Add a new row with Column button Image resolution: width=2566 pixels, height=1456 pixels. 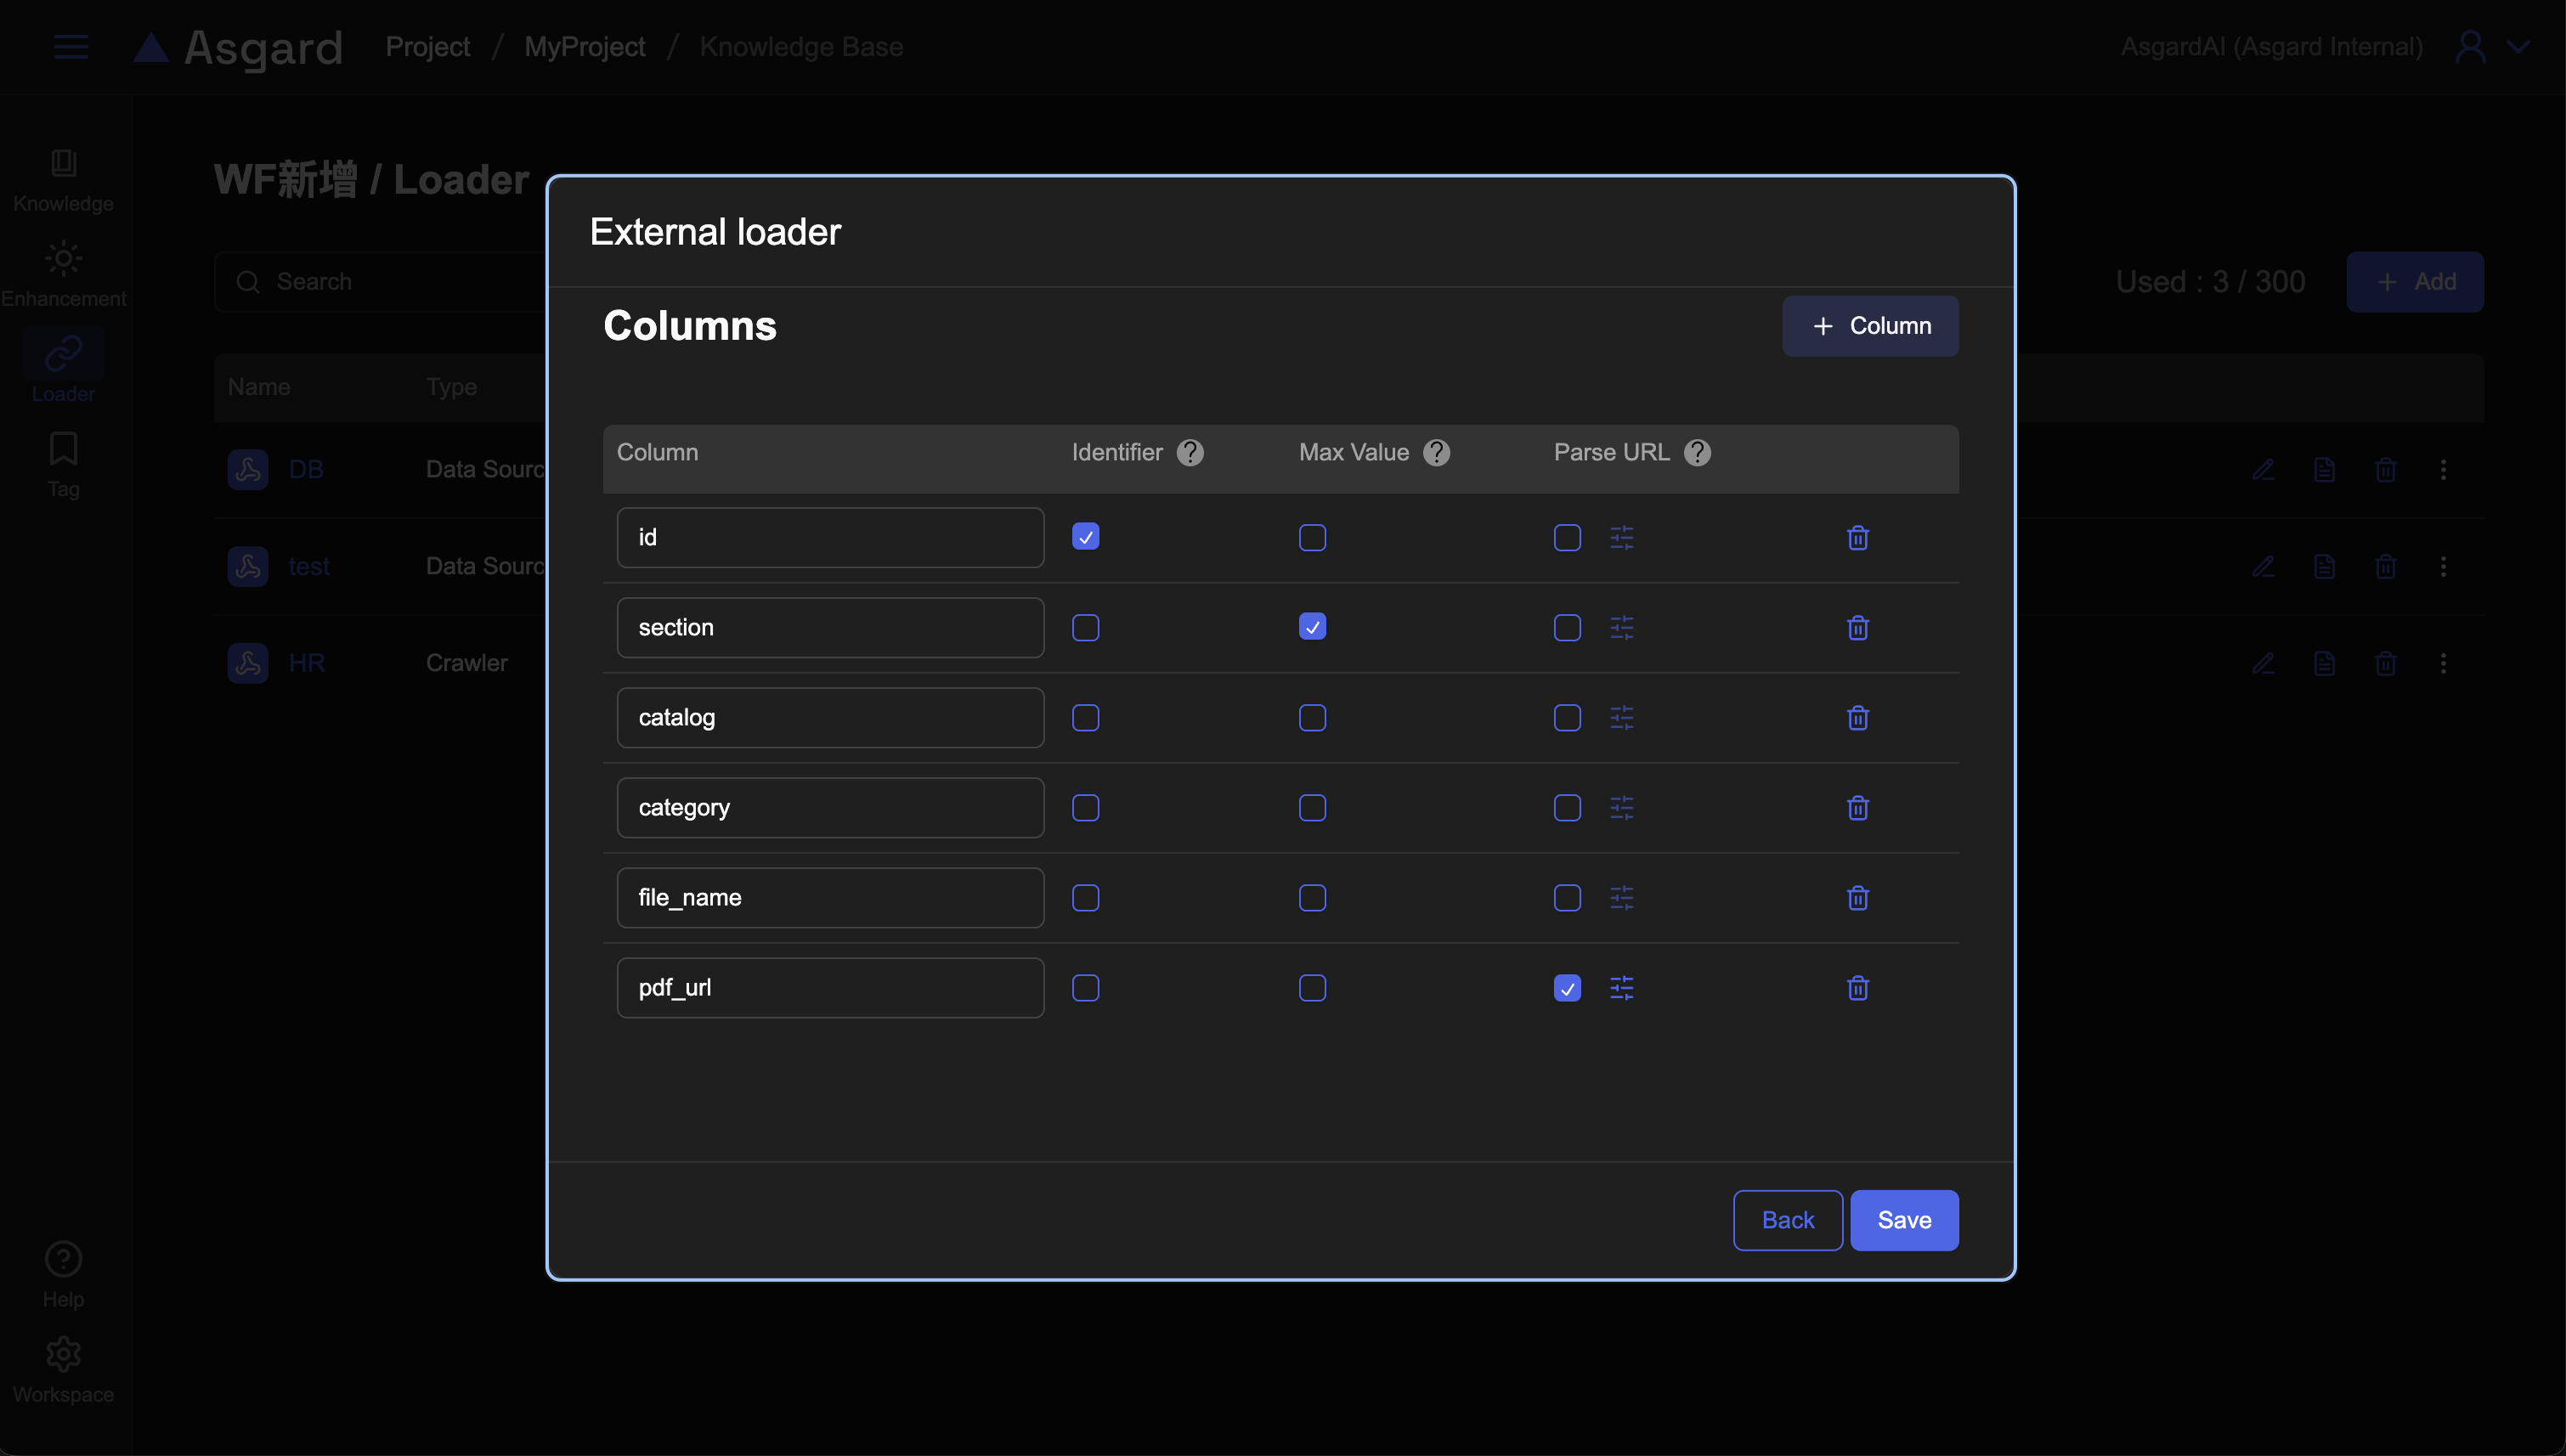tap(1869, 326)
